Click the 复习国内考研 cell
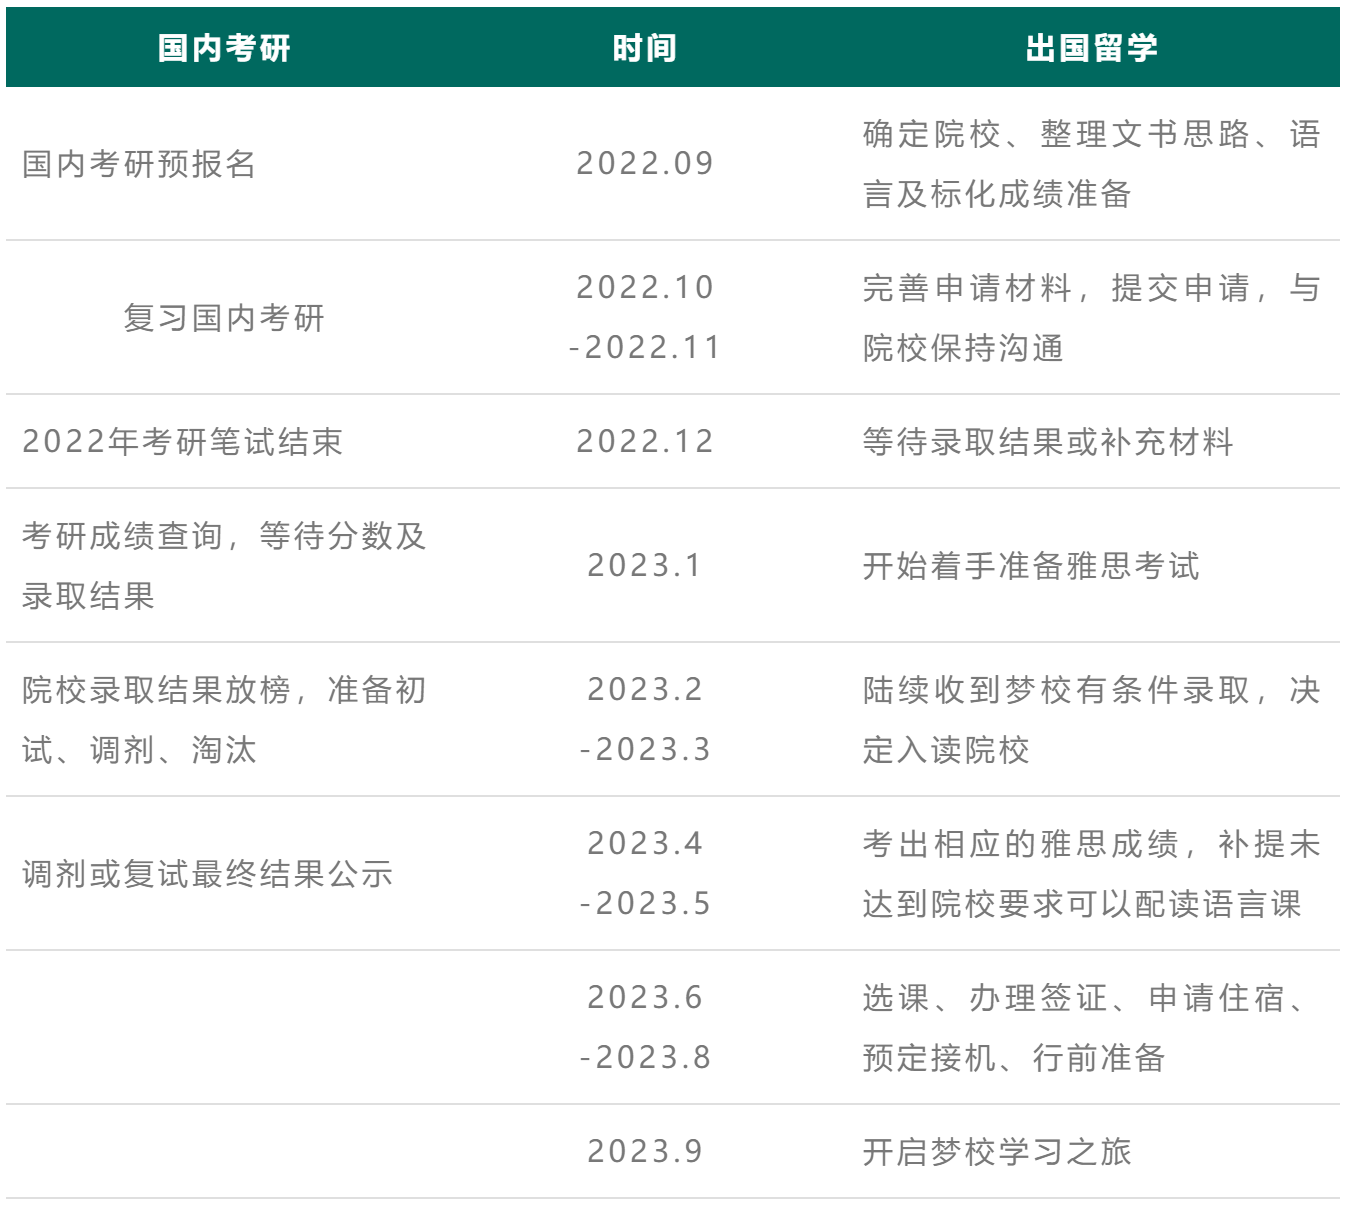 point(224,318)
